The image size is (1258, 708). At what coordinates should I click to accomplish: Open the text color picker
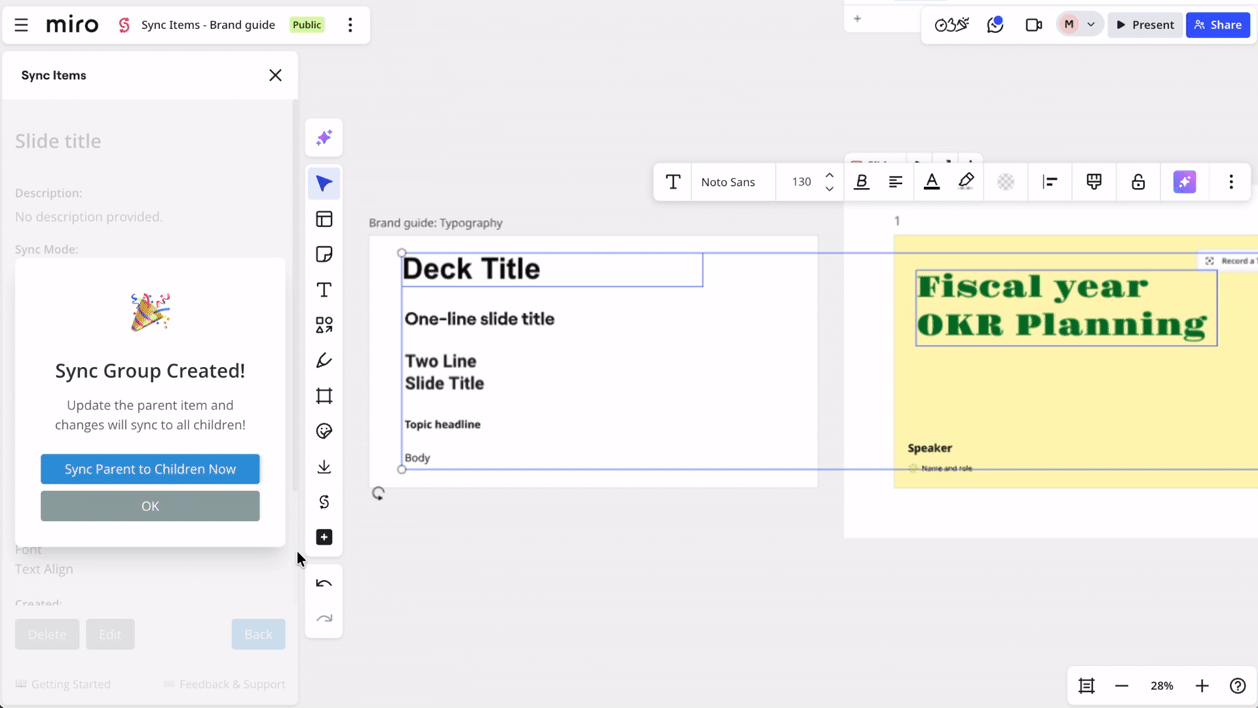931,182
